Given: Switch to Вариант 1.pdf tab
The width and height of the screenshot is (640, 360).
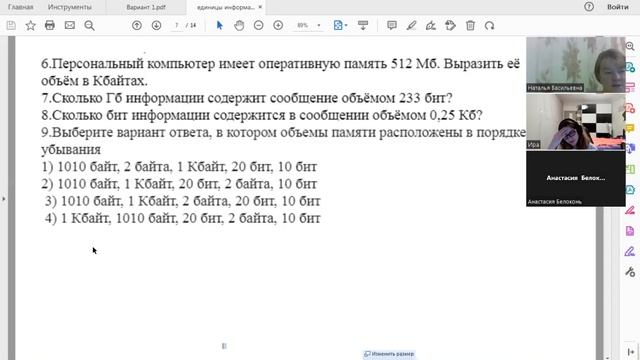Looking at the screenshot, I should [x=146, y=7].
